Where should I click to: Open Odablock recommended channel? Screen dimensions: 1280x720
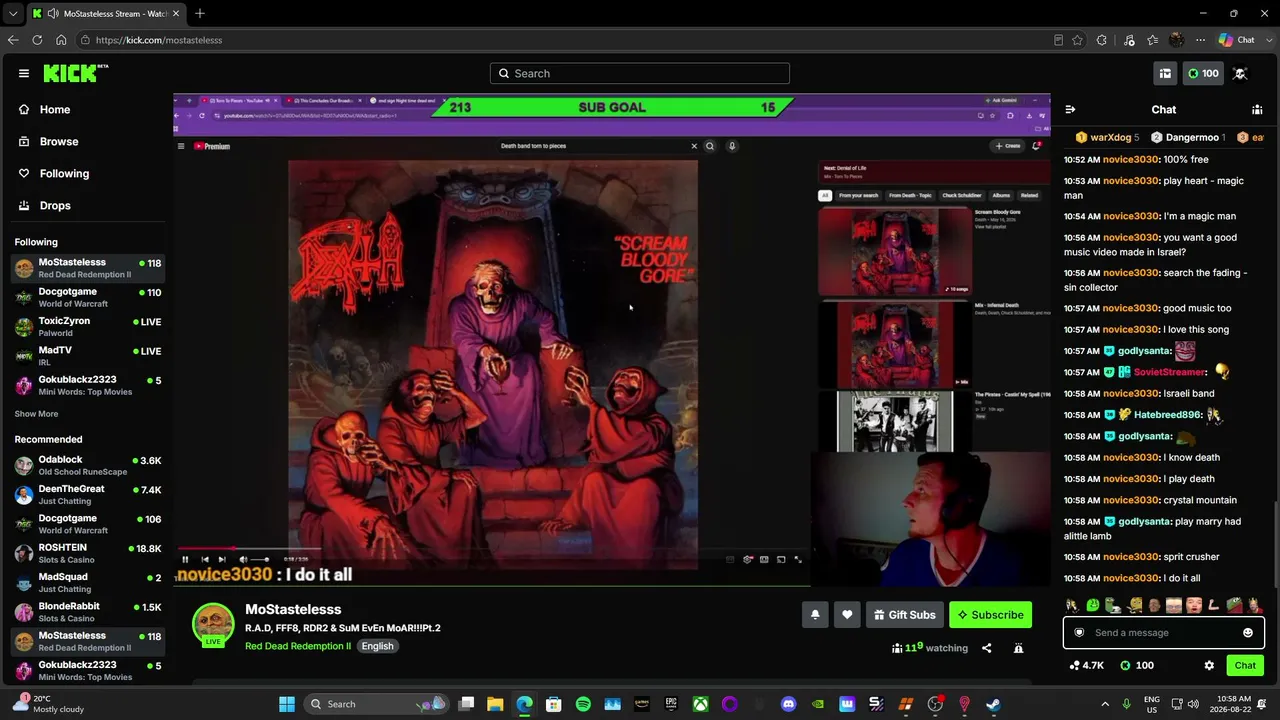pos(88,466)
